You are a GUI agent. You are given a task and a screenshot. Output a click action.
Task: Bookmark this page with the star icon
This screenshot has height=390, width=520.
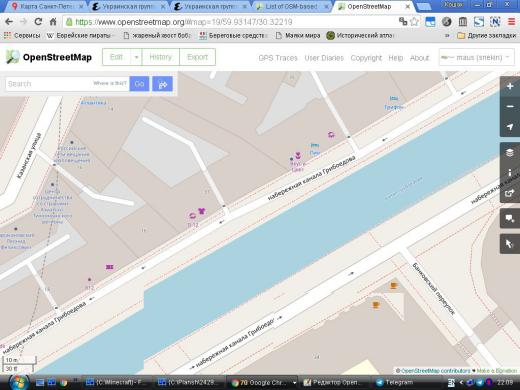click(x=414, y=22)
